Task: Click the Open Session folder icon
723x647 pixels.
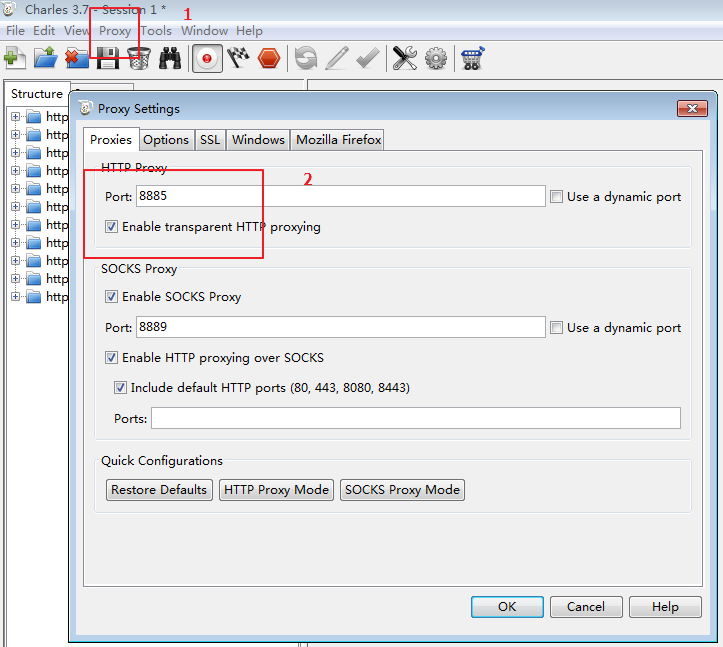Action: coord(46,59)
